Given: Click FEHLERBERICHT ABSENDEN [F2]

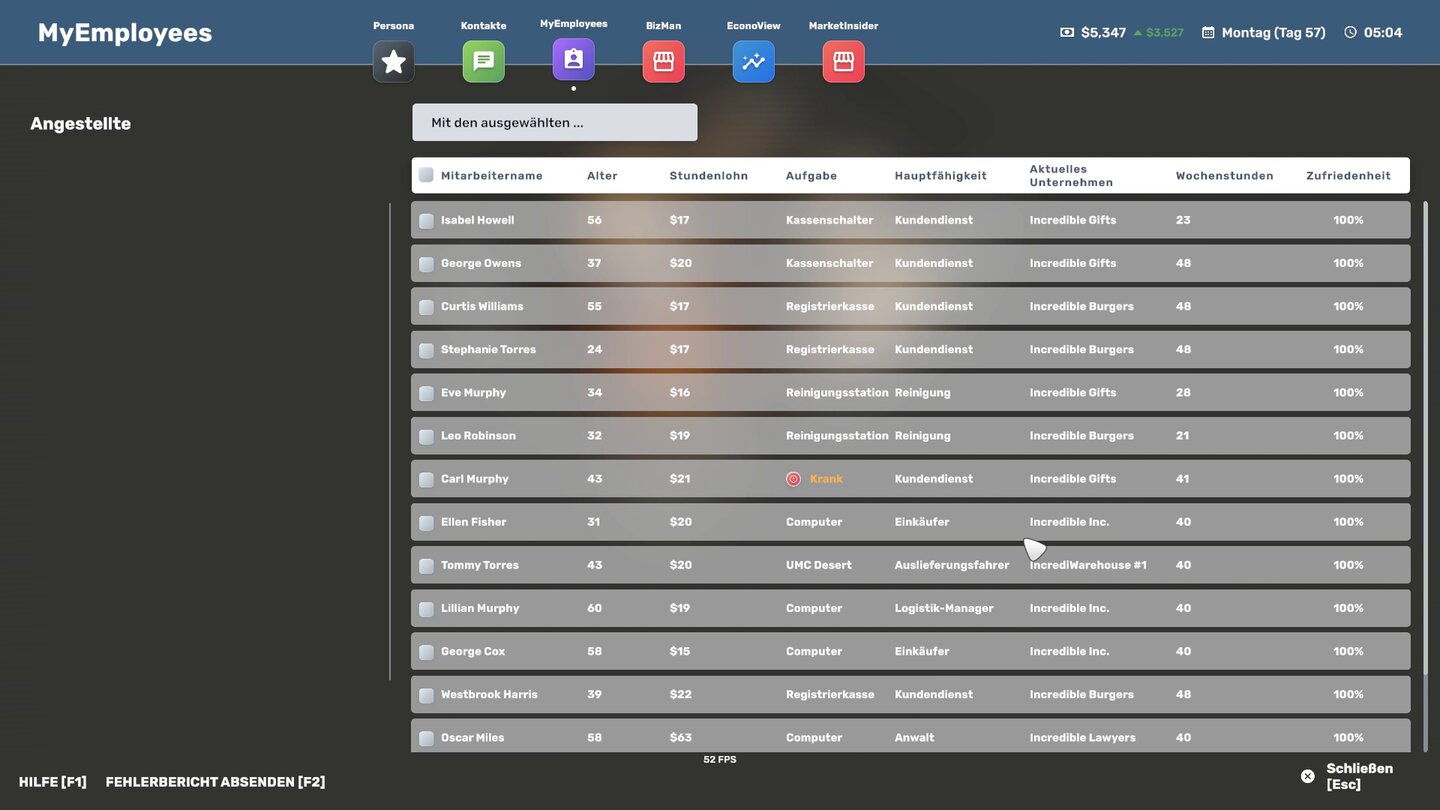Looking at the screenshot, I should 215,782.
